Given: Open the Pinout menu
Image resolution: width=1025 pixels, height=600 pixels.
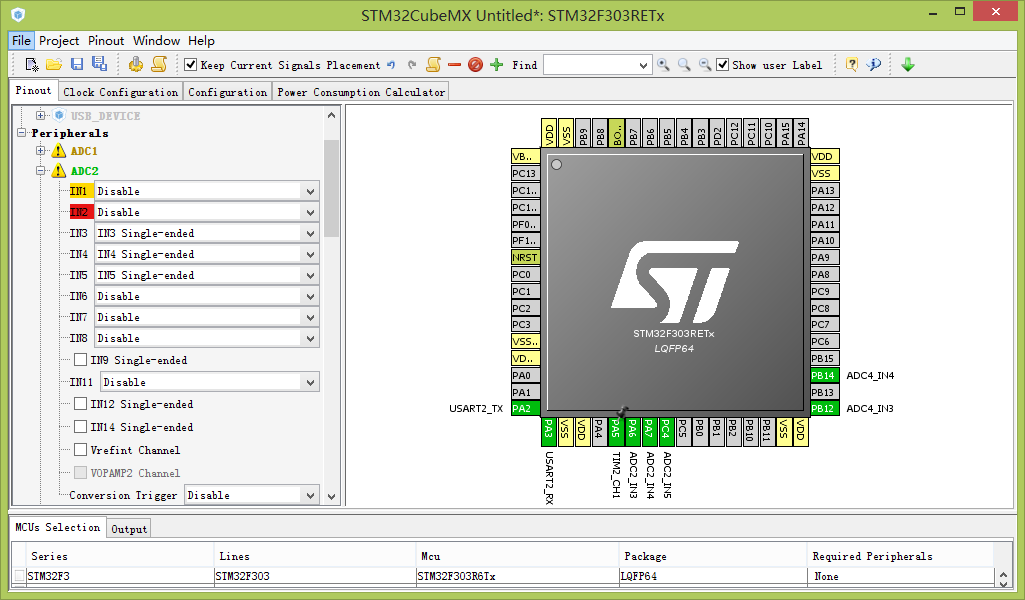Looking at the screenshot, I should click(x=106, y=41).
